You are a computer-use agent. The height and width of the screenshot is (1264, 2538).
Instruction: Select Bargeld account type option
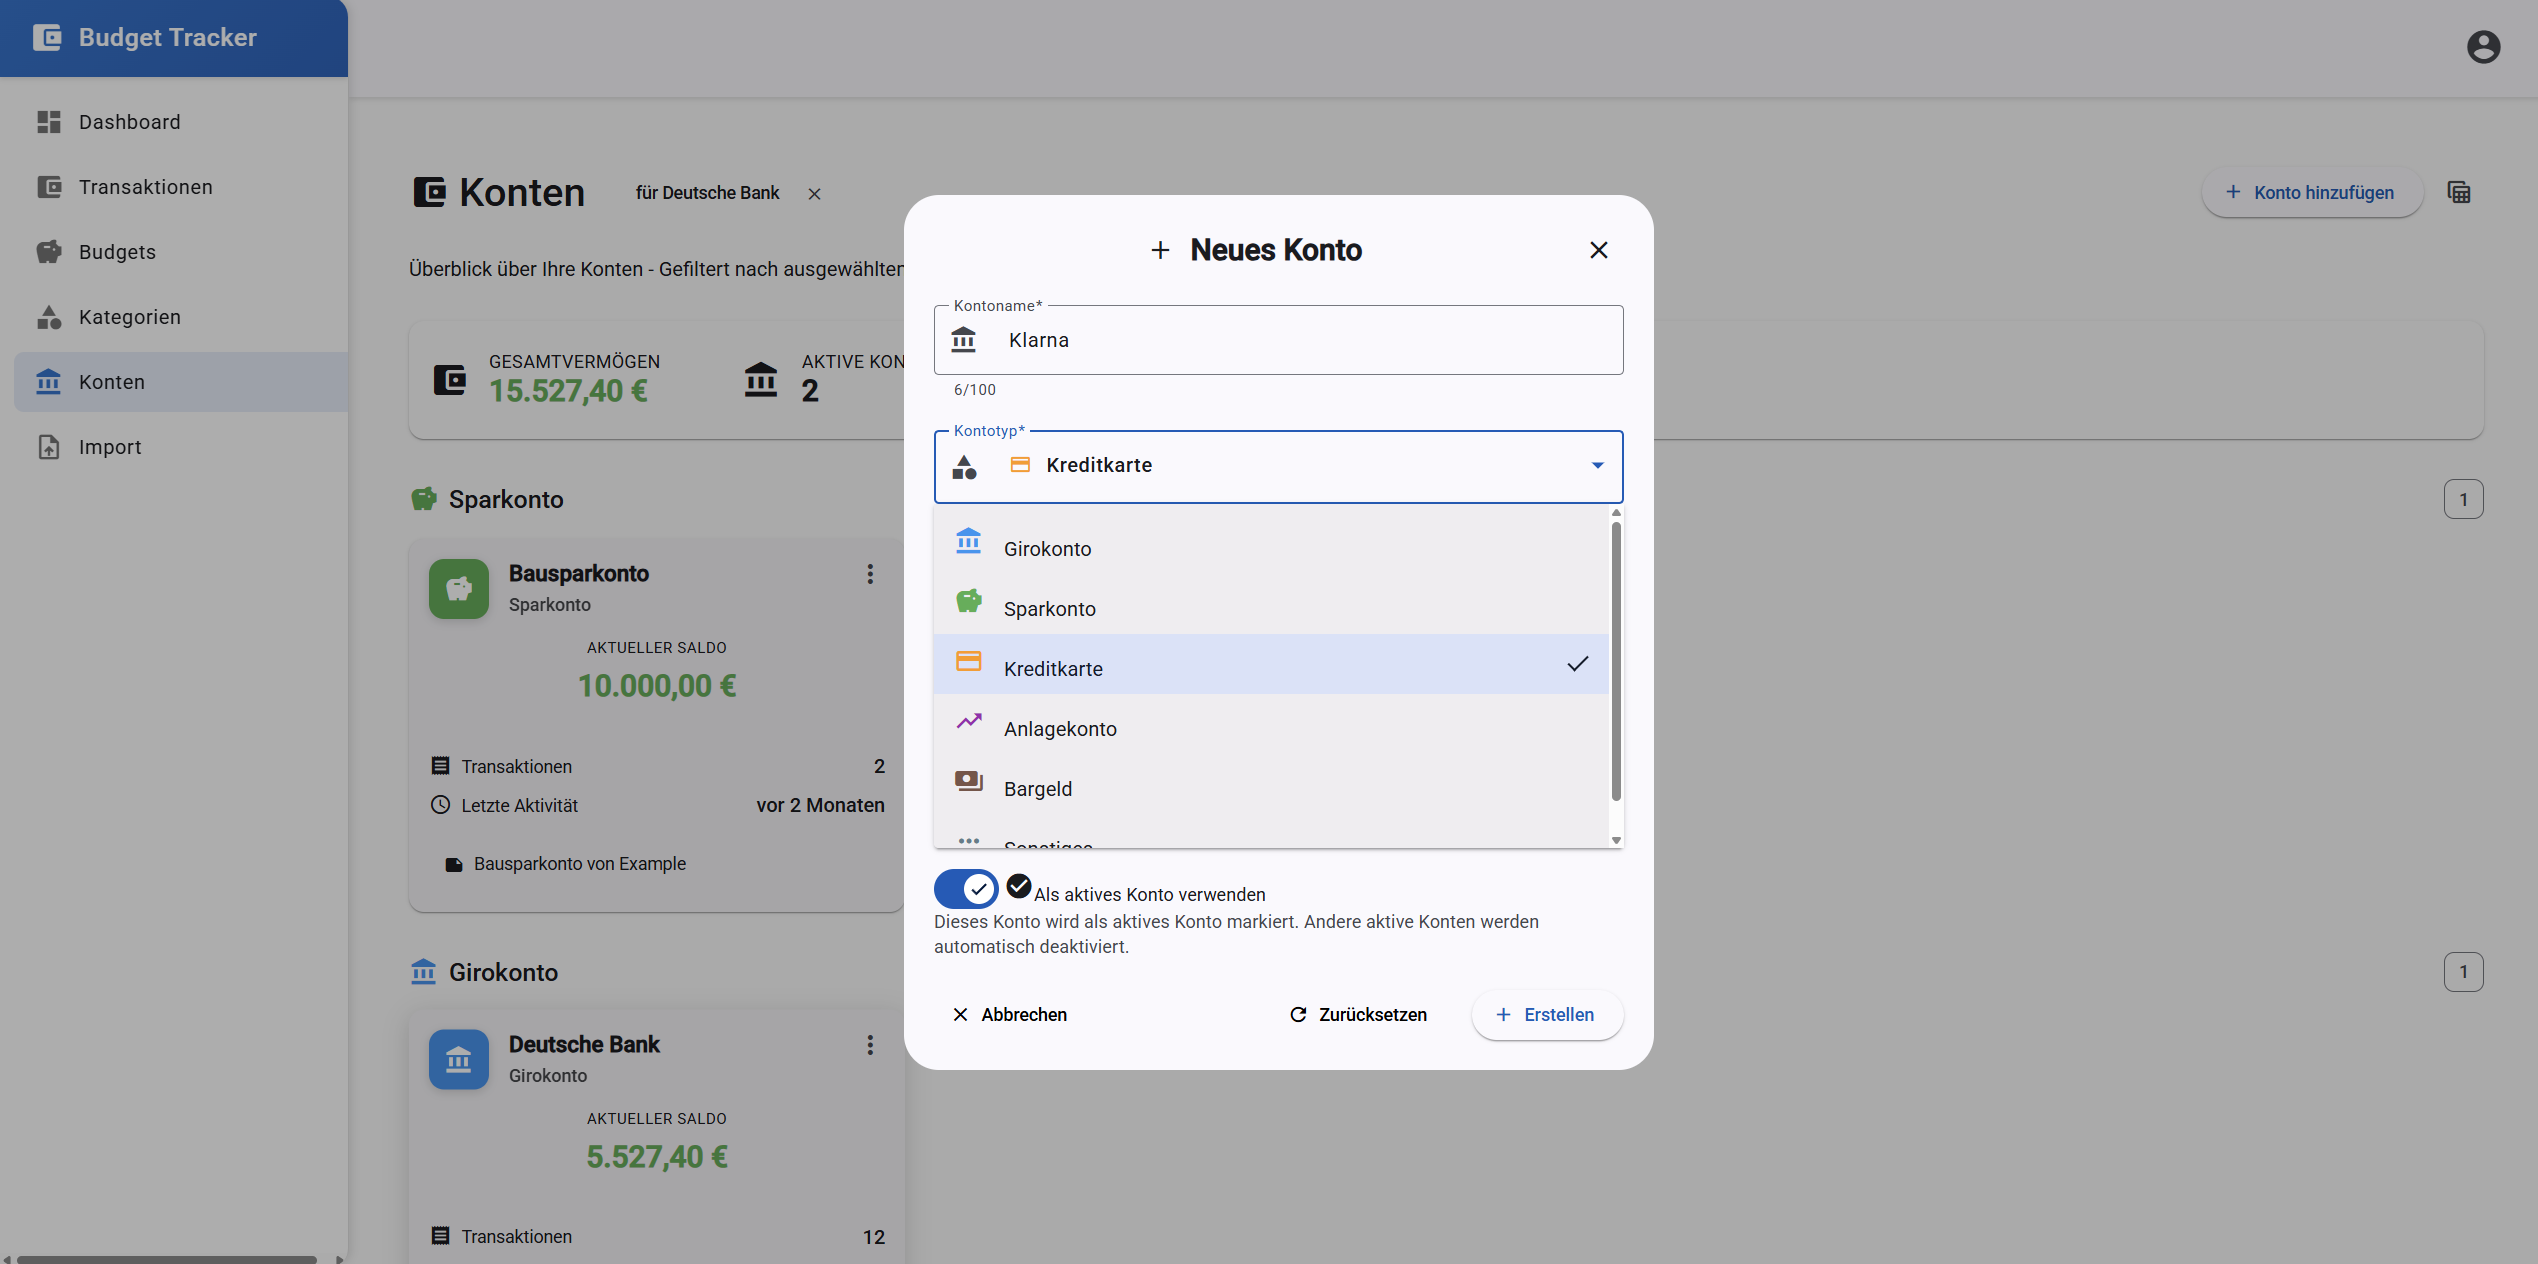point(1271,784)
